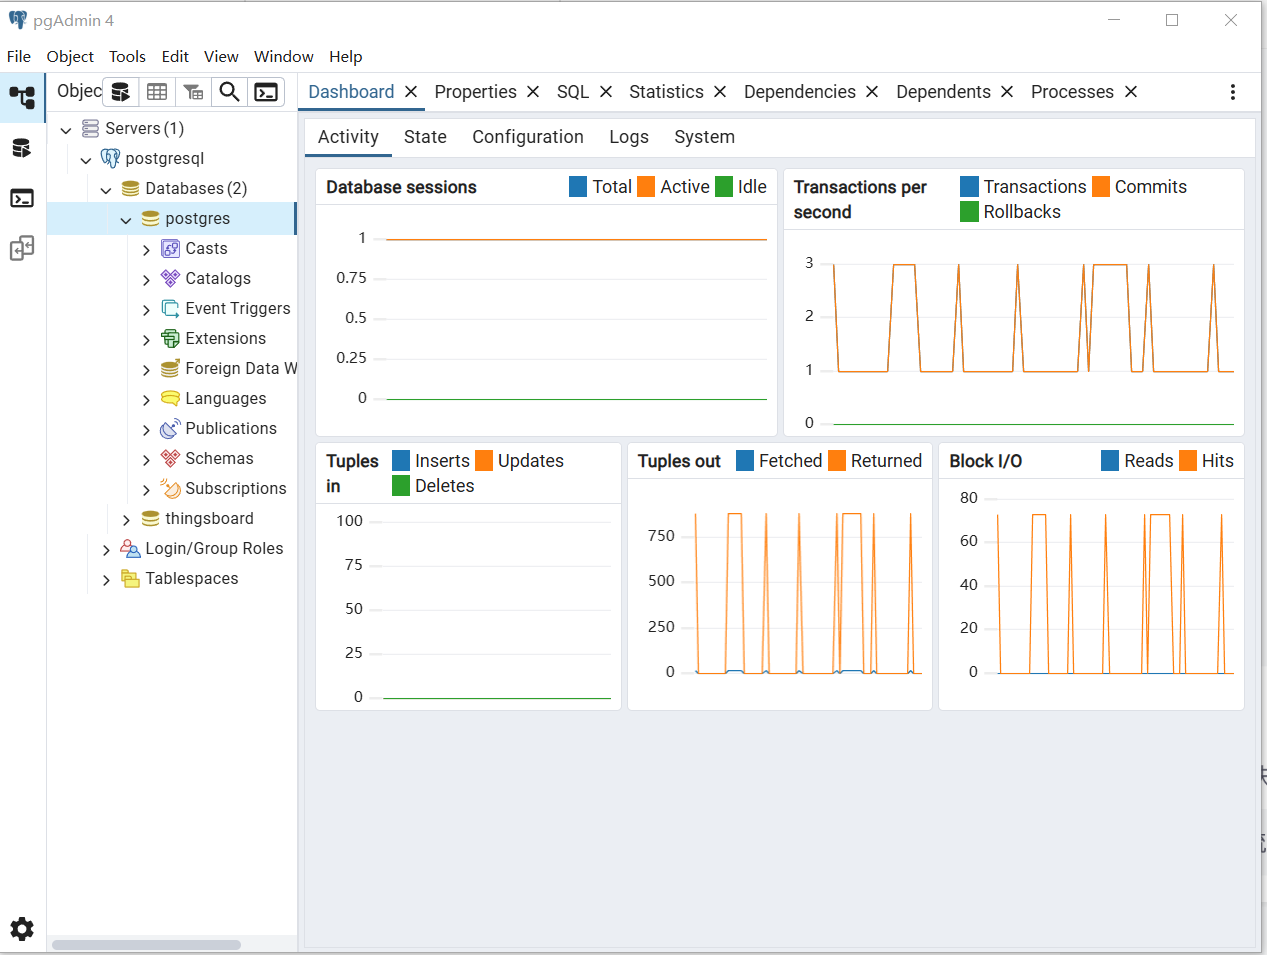Image resolution: width=1267 pixels, height=955 pixels.
Task: Close the Processes tab
Action: tap(1131, 92)
